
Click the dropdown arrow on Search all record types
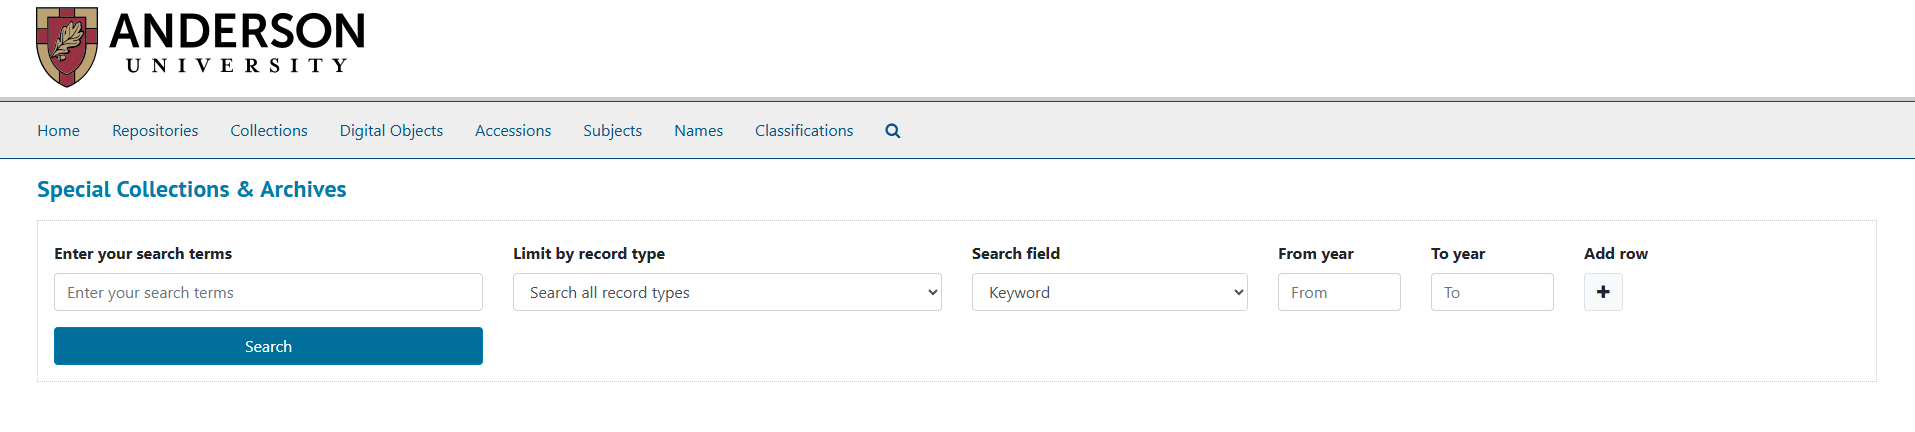point(932,292)
